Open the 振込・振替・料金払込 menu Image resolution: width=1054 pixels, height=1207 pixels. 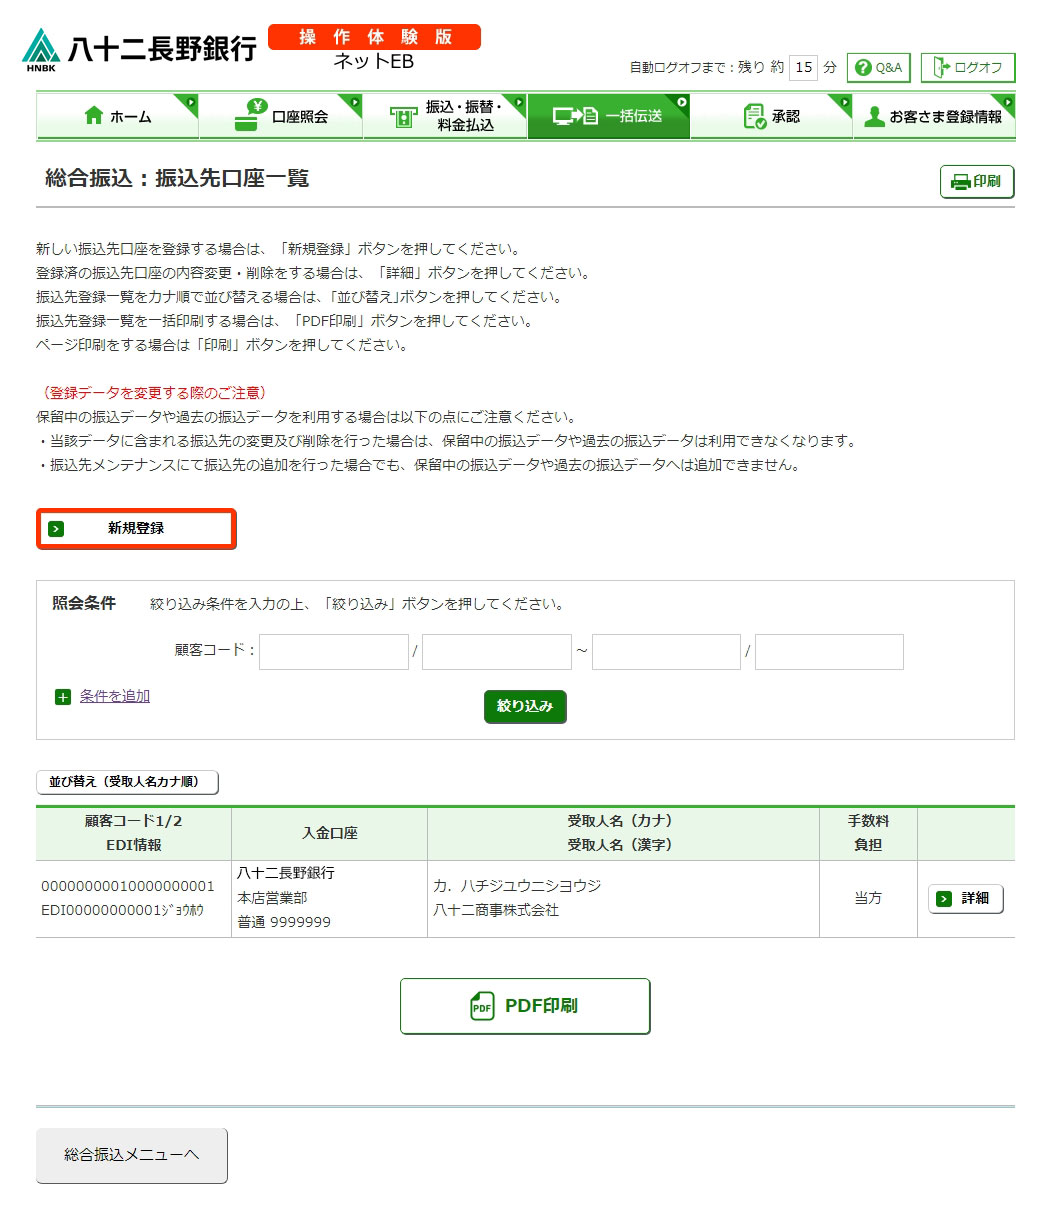pos(445,116)
